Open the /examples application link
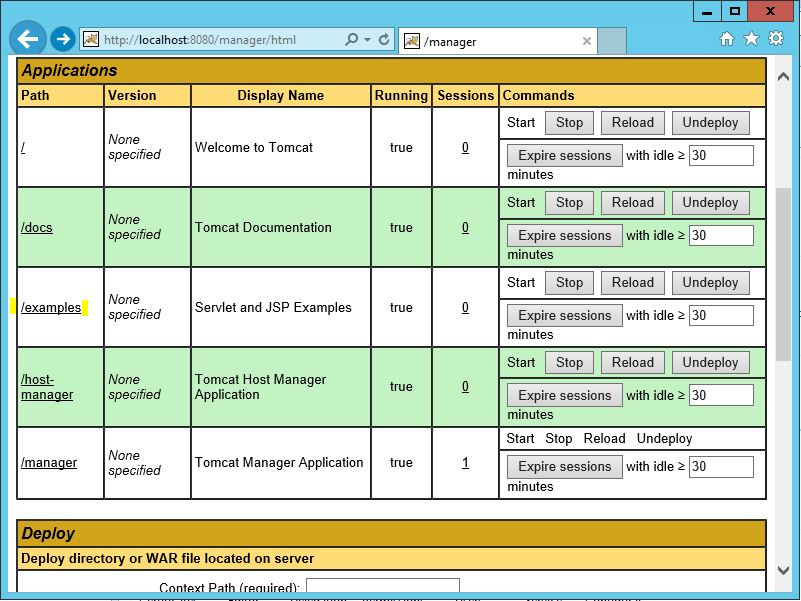This screenshot has width=801, height=601. click(51, 308)
